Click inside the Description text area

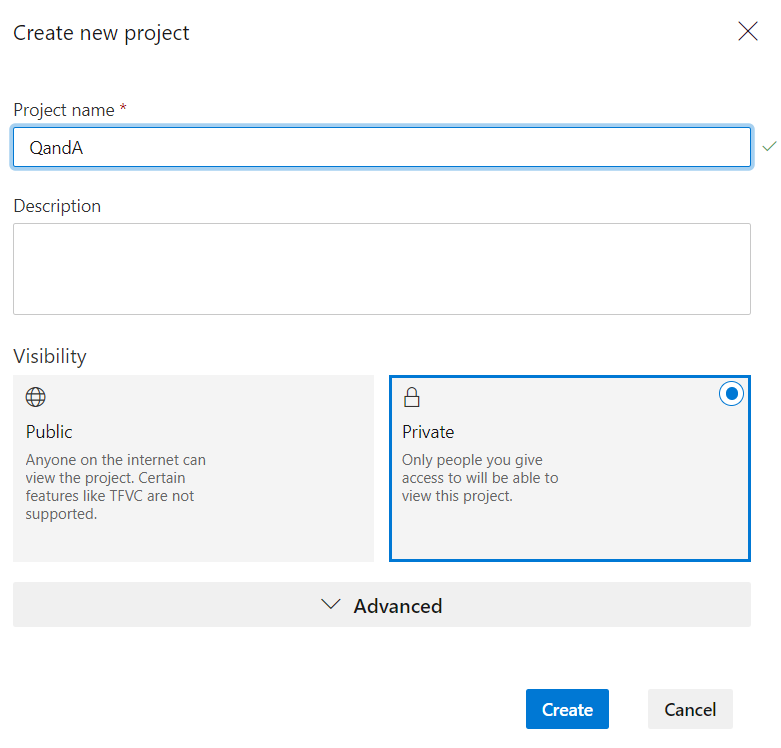click(381, 269)
